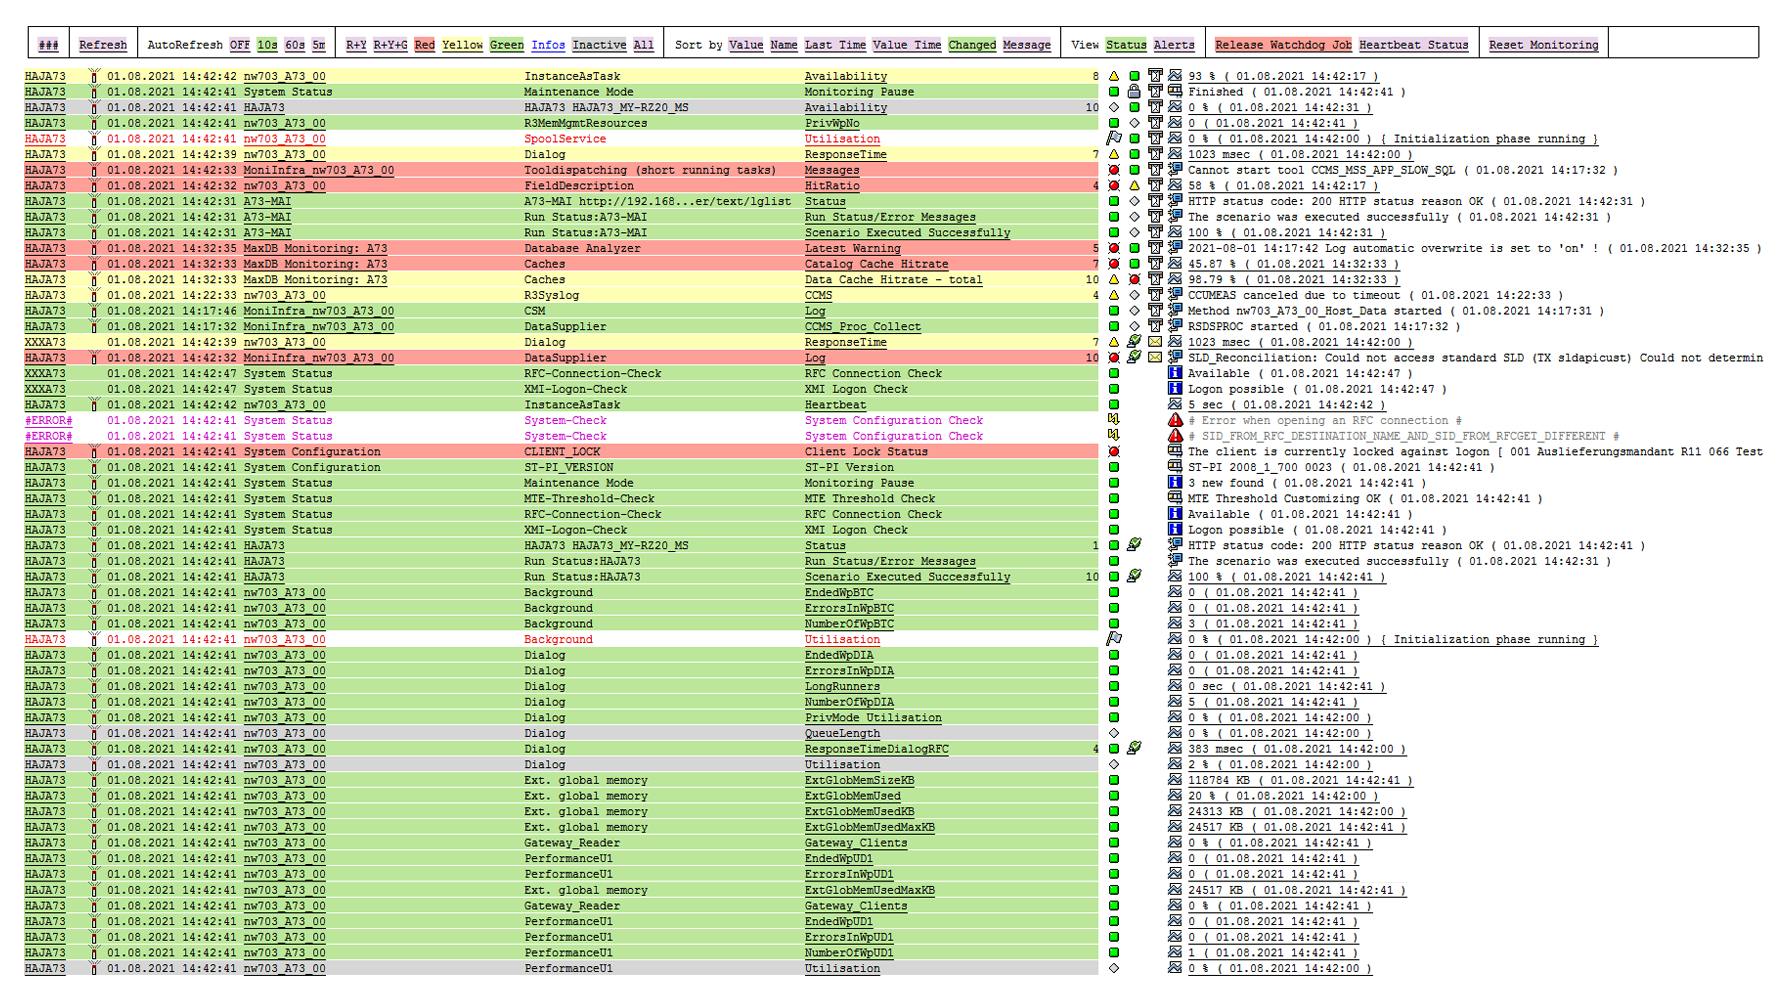Open ExtGlobMemSizeKB link
This screenshot has height=1005, width=1786.
pyautogui.click(x=859, y=780)
